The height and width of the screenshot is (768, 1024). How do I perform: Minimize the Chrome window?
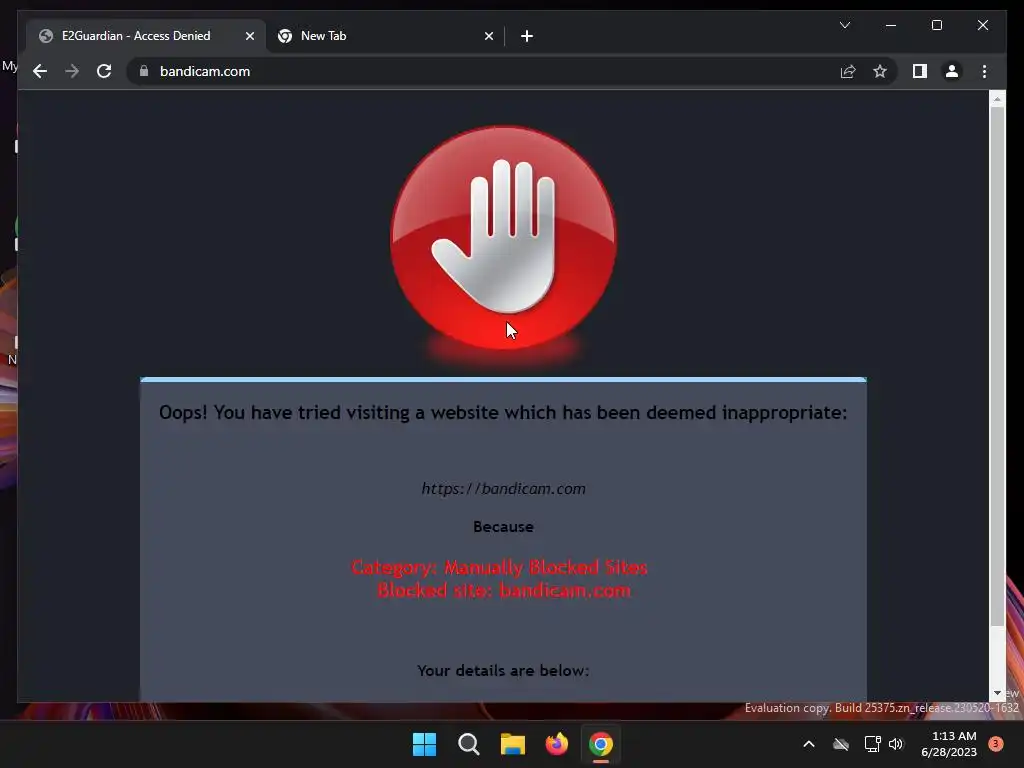click(891, 25)
